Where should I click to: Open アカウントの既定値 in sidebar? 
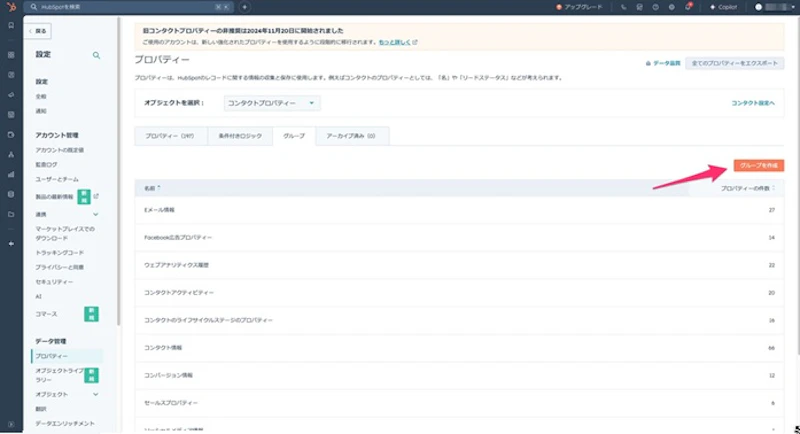[60, 150]
